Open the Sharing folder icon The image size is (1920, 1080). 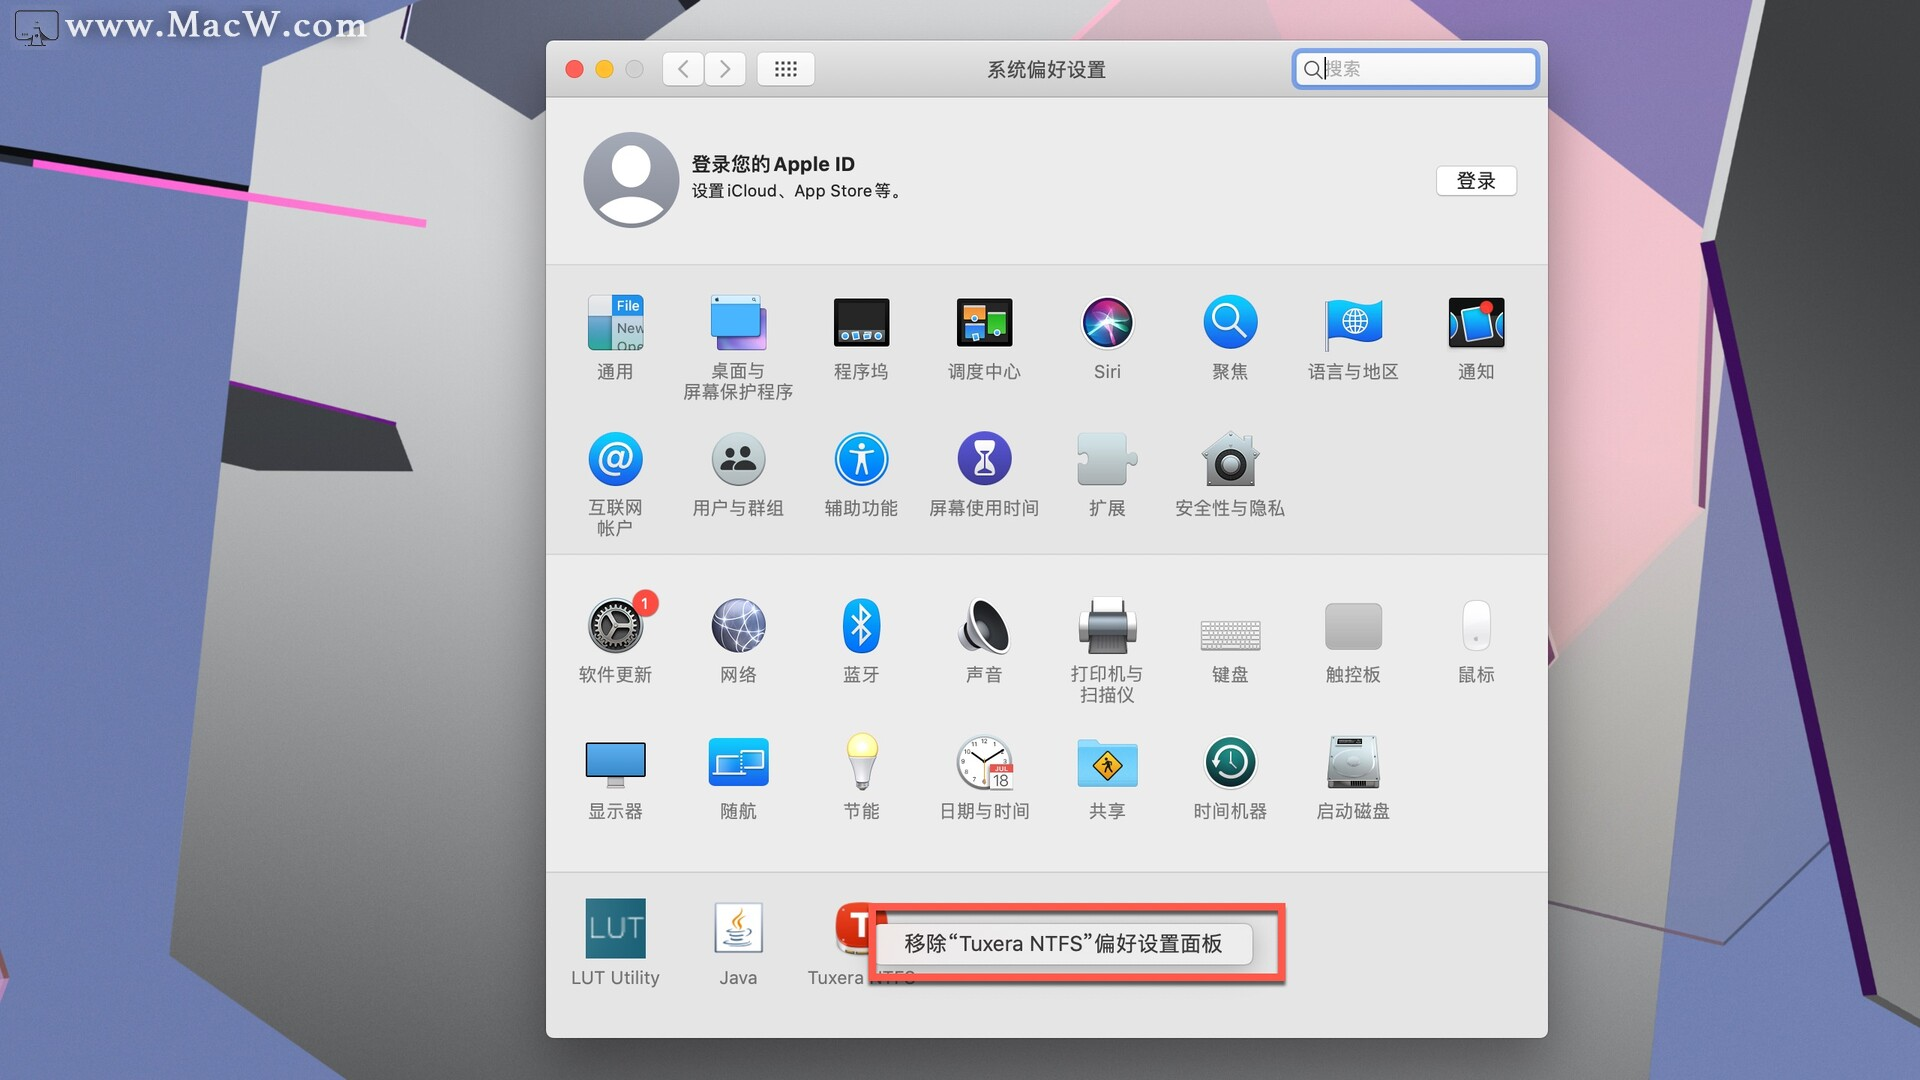click(x=1107, y=764)
